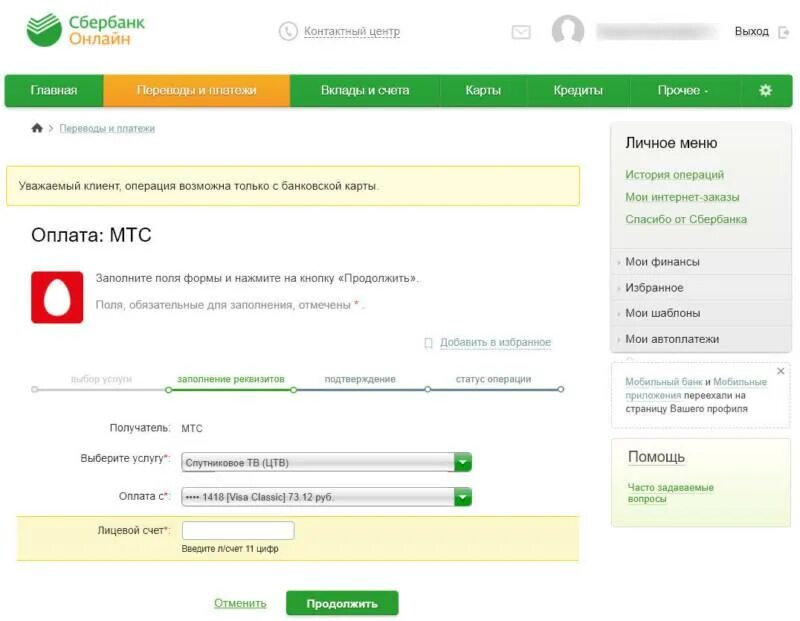Focus the Лицевой счет input field

coord(238,530)
